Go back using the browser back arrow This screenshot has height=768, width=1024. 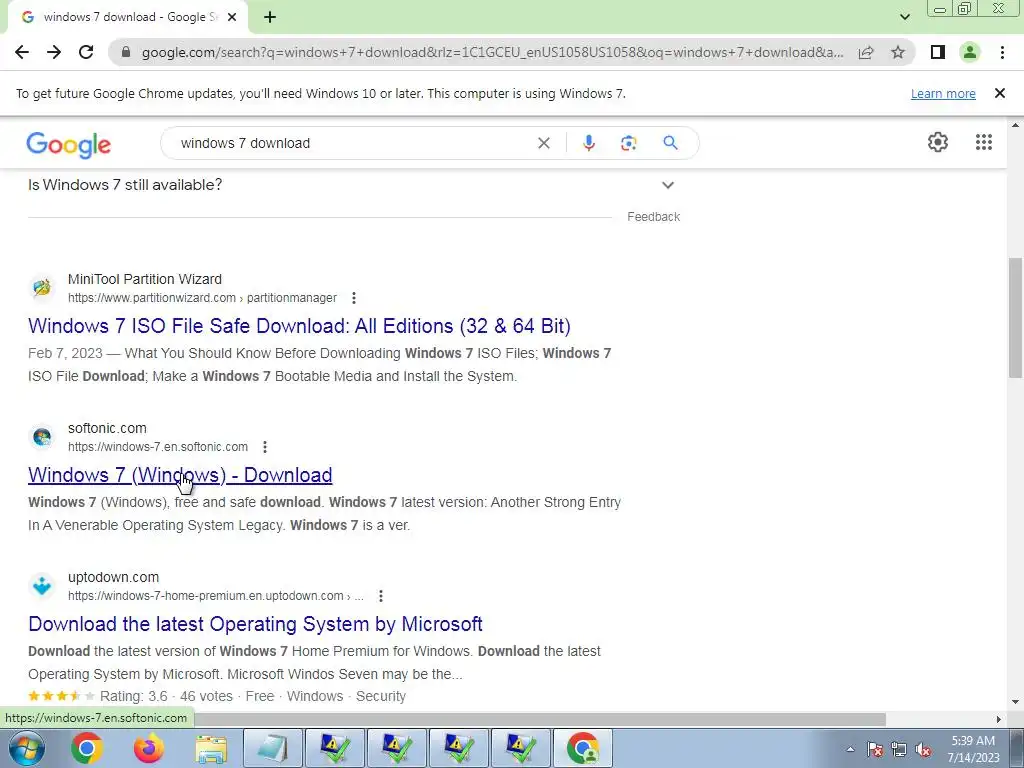tap(22, 52)
